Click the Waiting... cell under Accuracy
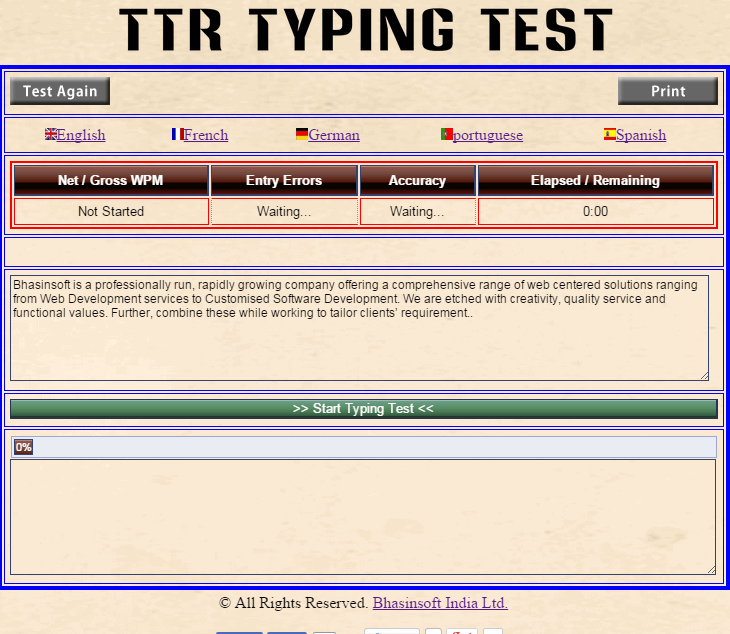 (x=418, y=212)
